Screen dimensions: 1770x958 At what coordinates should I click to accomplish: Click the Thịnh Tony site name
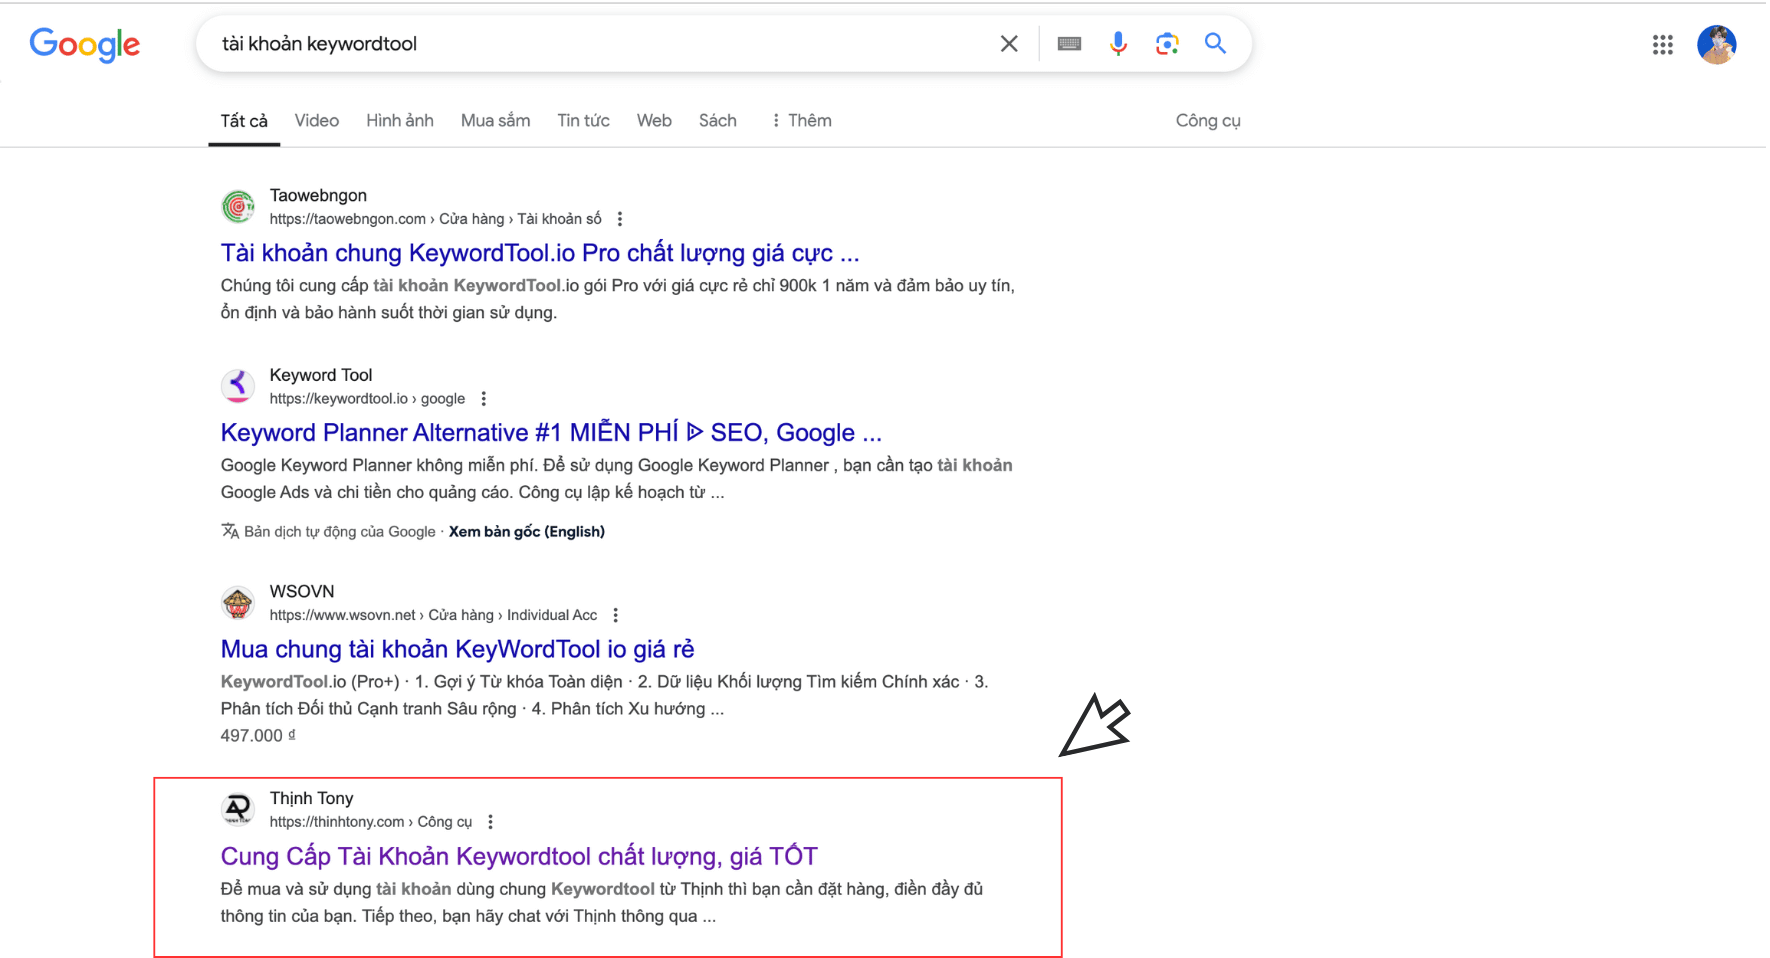(x=311, y=799)
